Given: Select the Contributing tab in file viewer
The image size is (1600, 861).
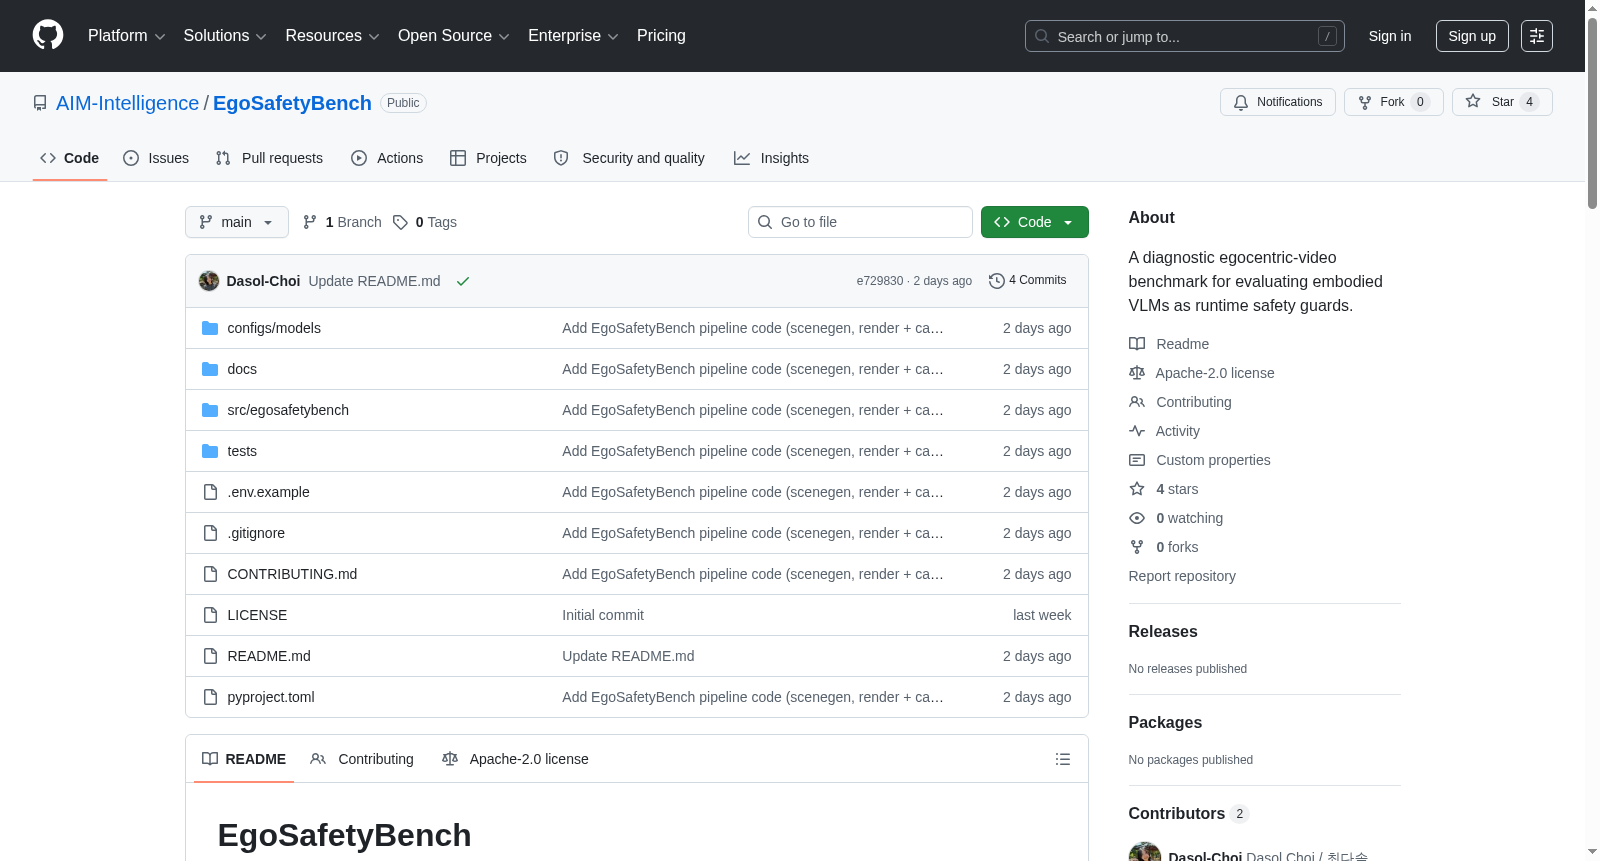Looking at the screenshot, I should point(362,759).
